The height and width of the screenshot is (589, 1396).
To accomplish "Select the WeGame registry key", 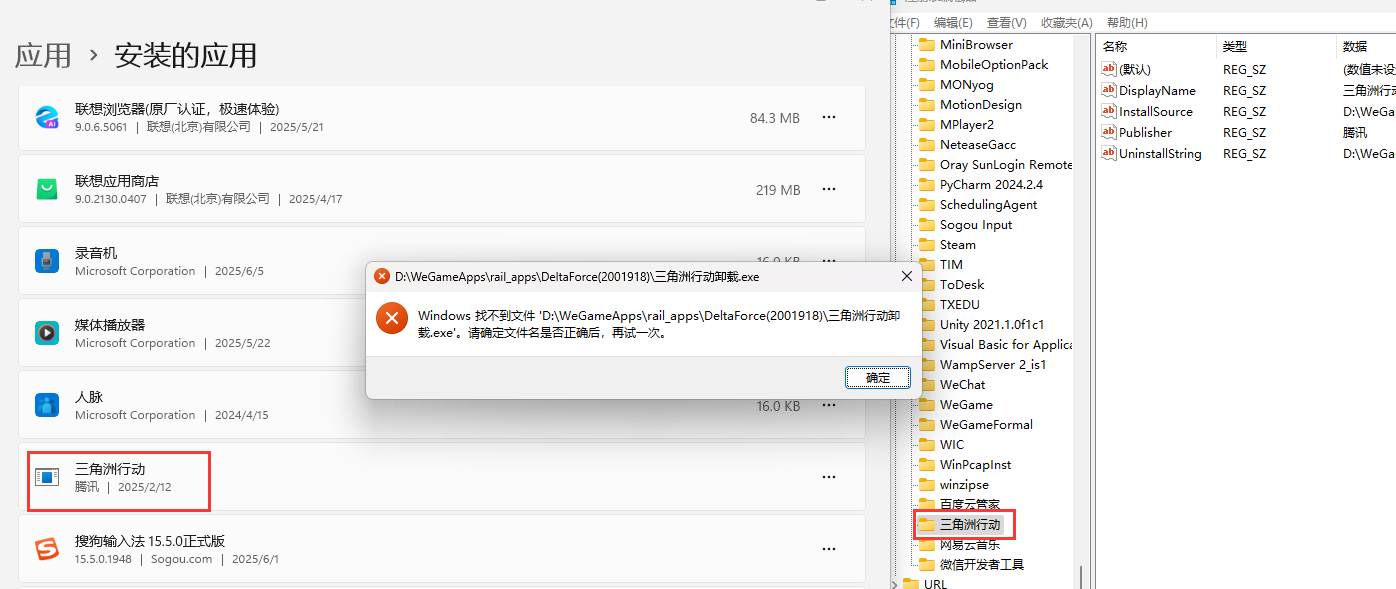I will 966,404.
